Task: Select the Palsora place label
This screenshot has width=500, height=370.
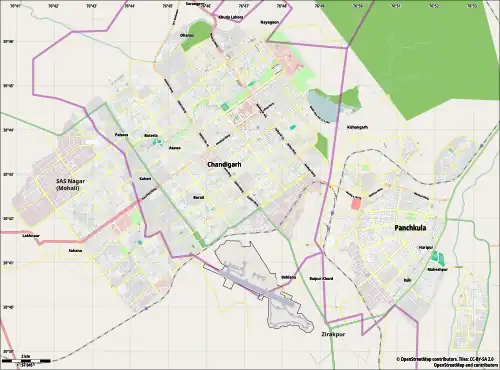Action: click(x=121, y=135)
